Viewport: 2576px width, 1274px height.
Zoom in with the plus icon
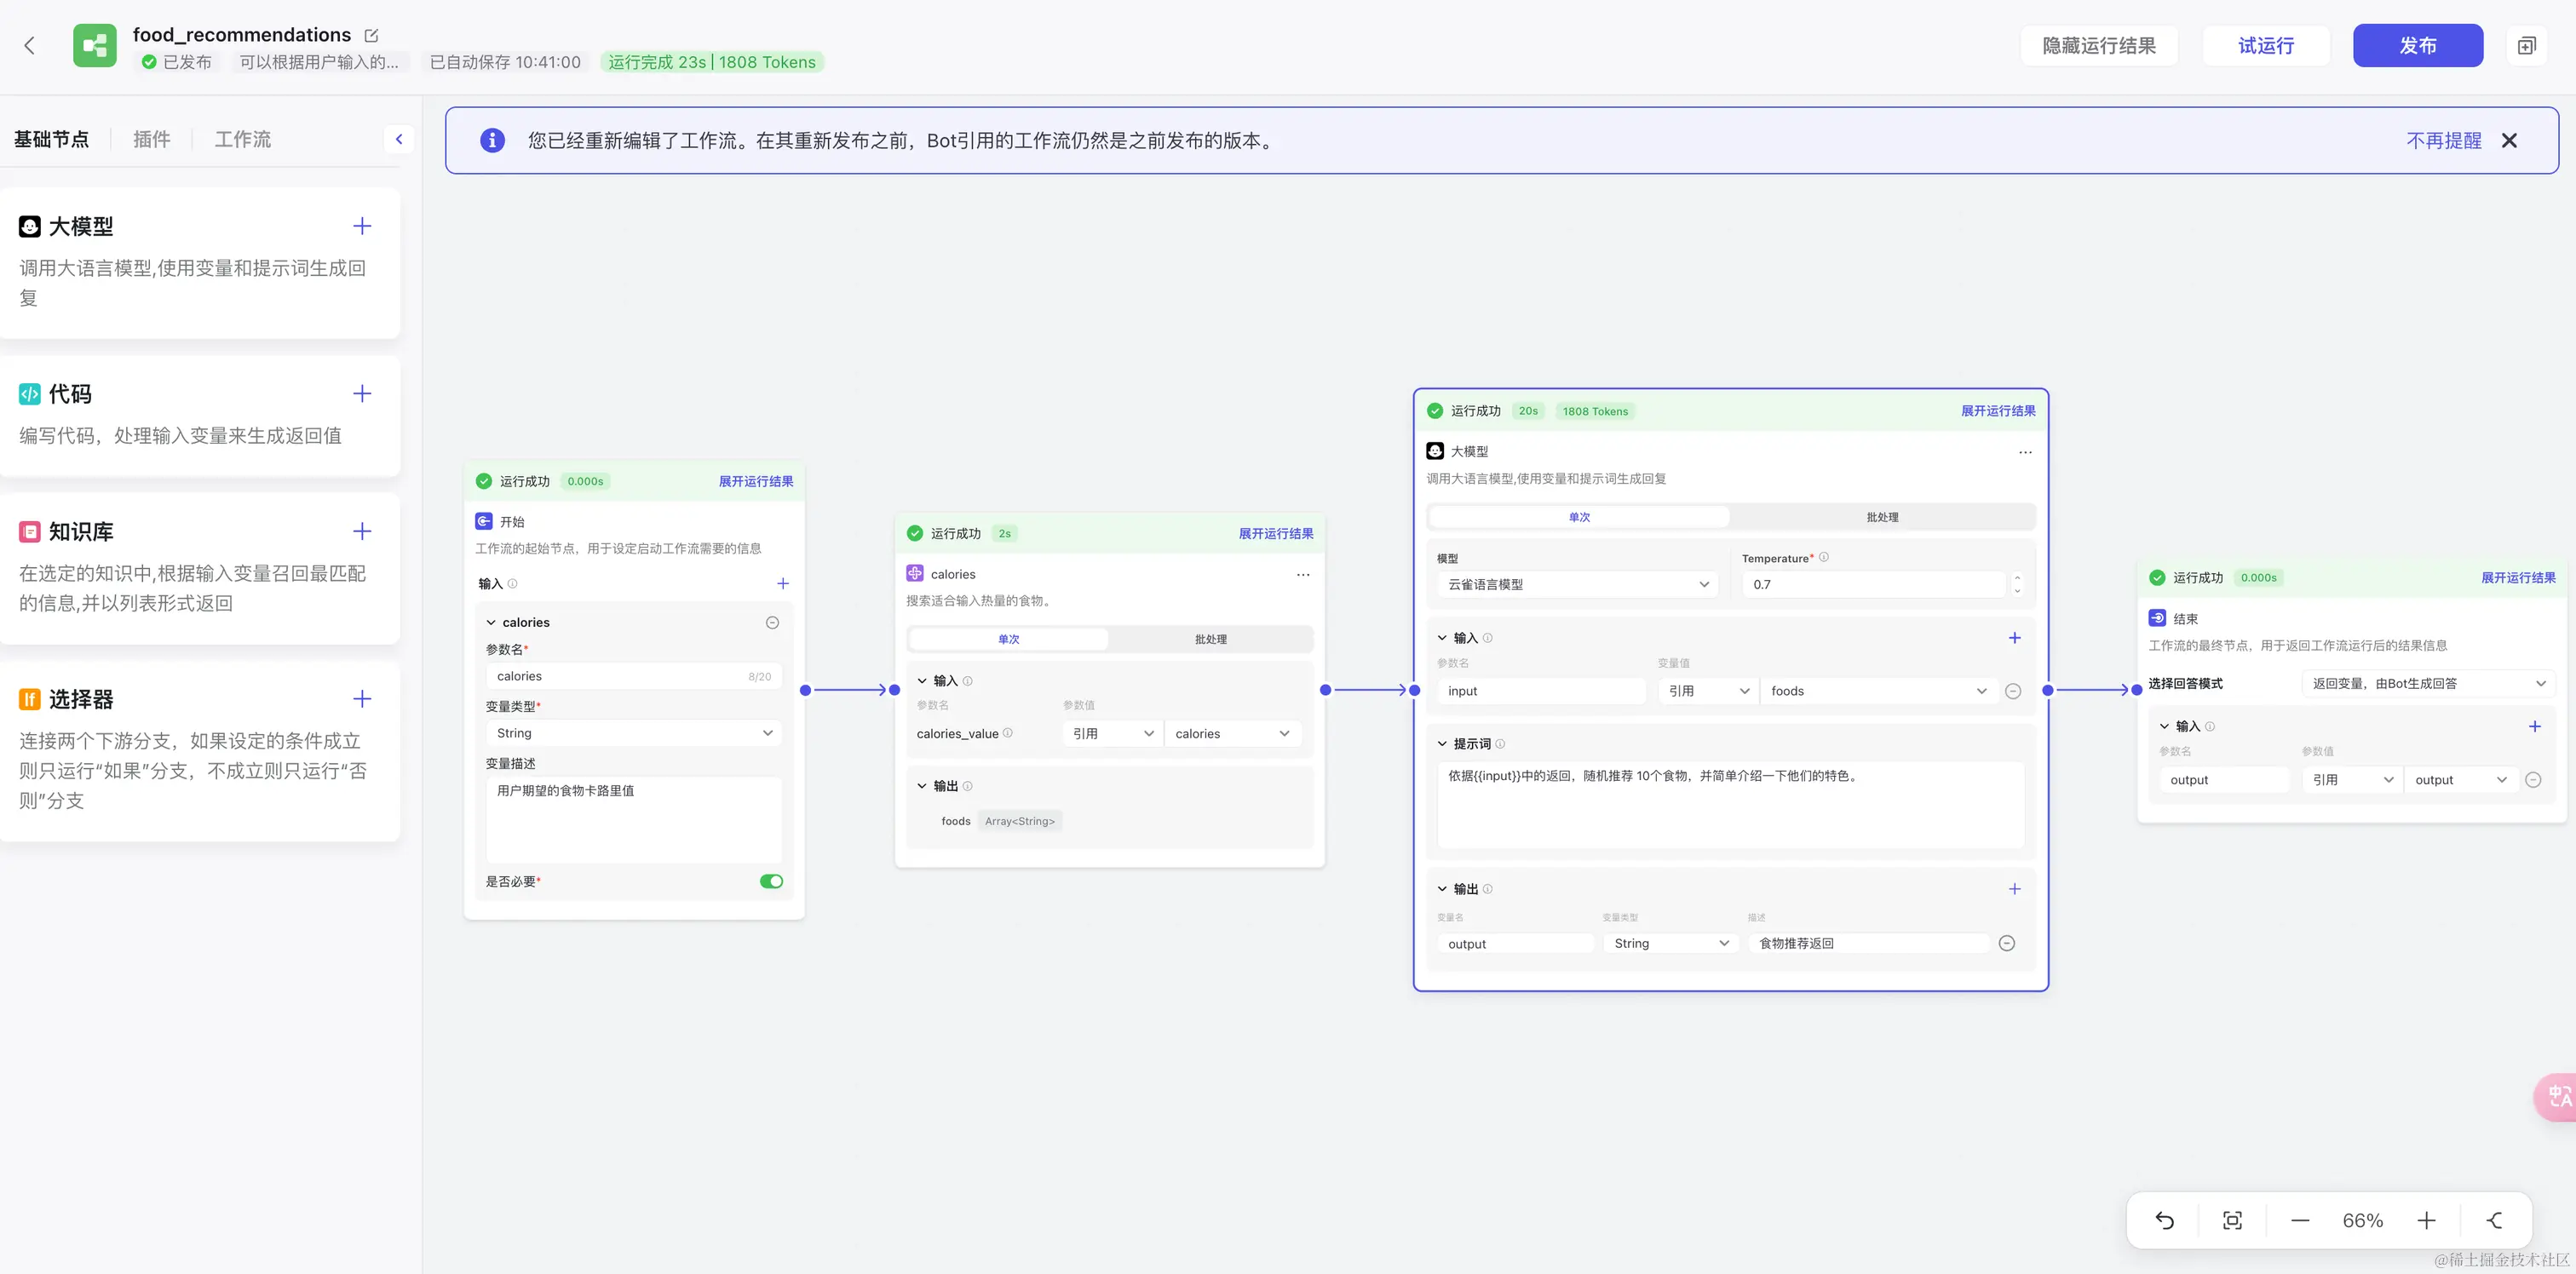(x=2426, y=1220)
